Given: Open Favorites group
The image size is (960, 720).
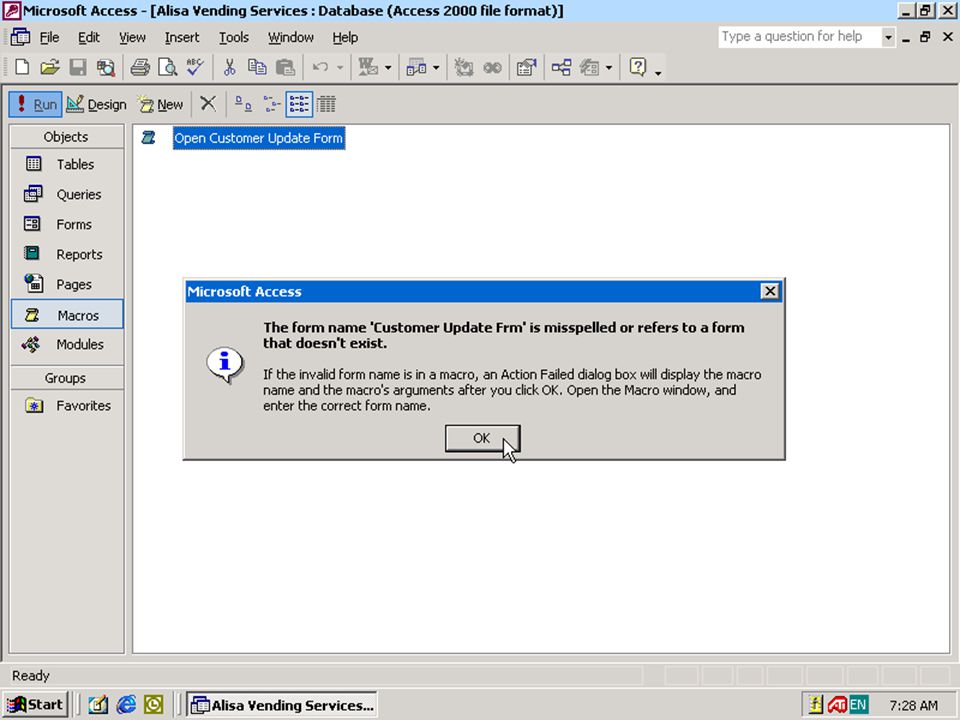Looking at the screenshot, I should 67,405.
